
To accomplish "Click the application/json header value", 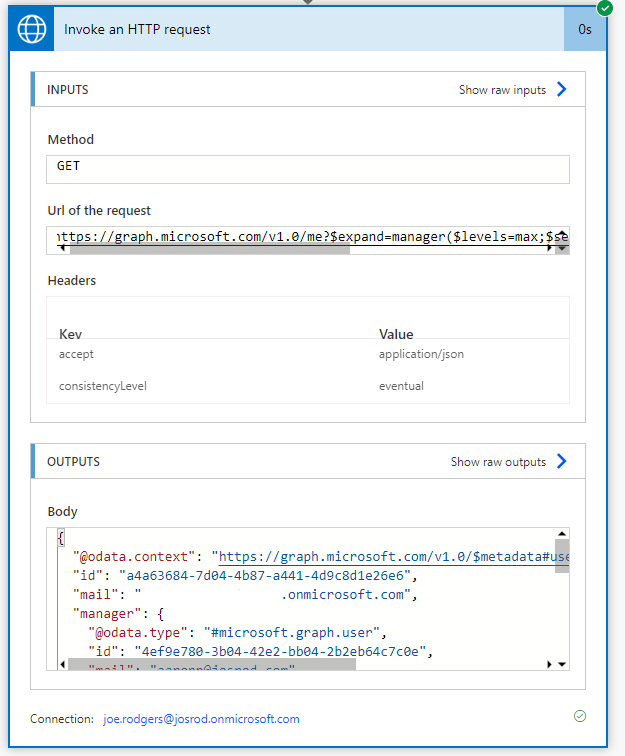I will pos(421,354).
